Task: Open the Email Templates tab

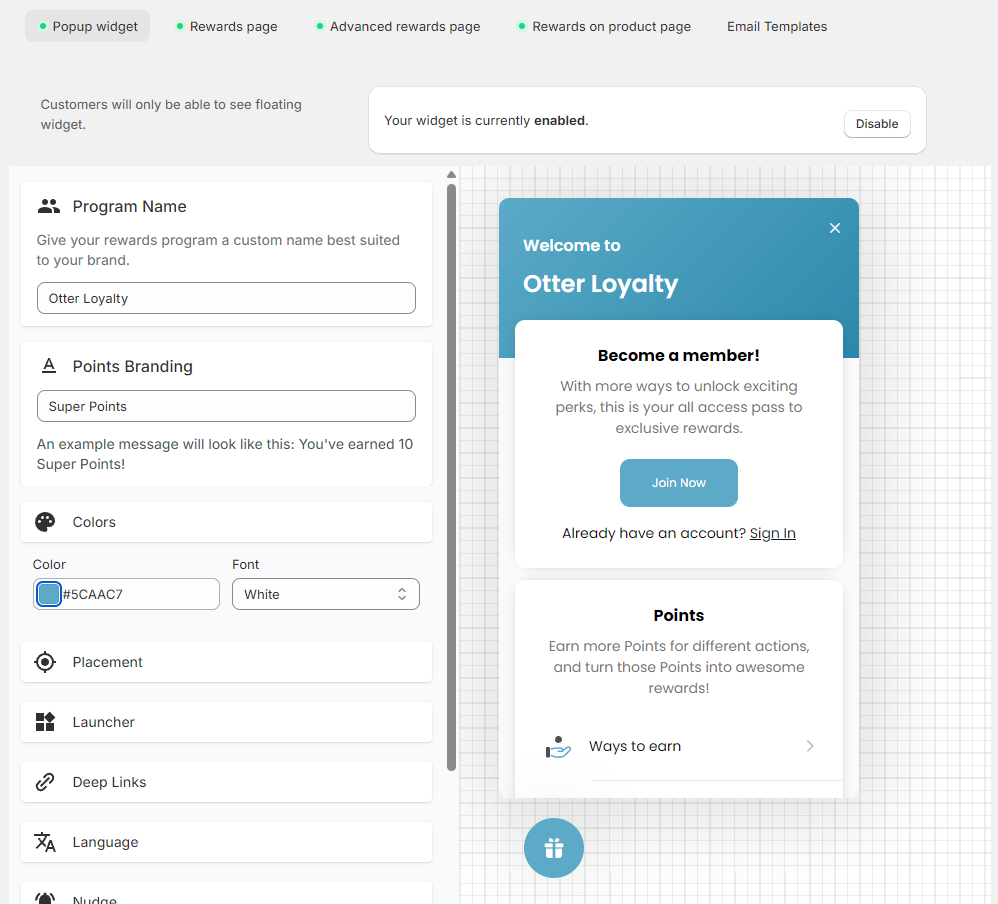Action: (x=777, y=26)
